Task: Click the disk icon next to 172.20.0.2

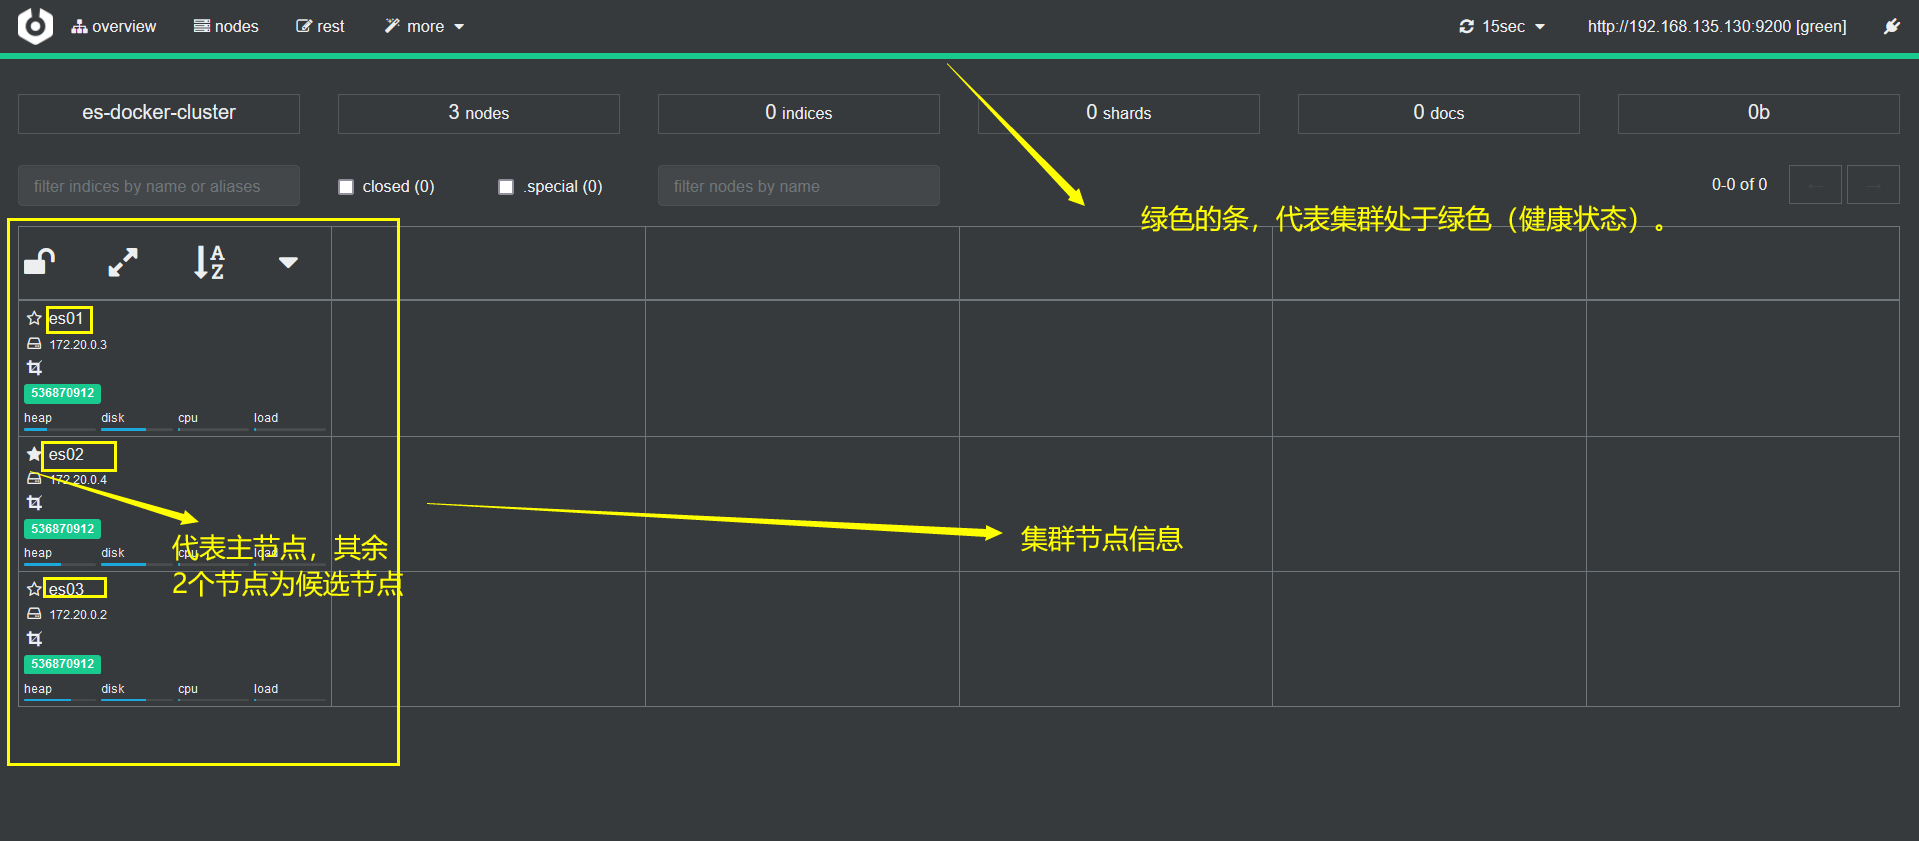Action: pos(34,614)
